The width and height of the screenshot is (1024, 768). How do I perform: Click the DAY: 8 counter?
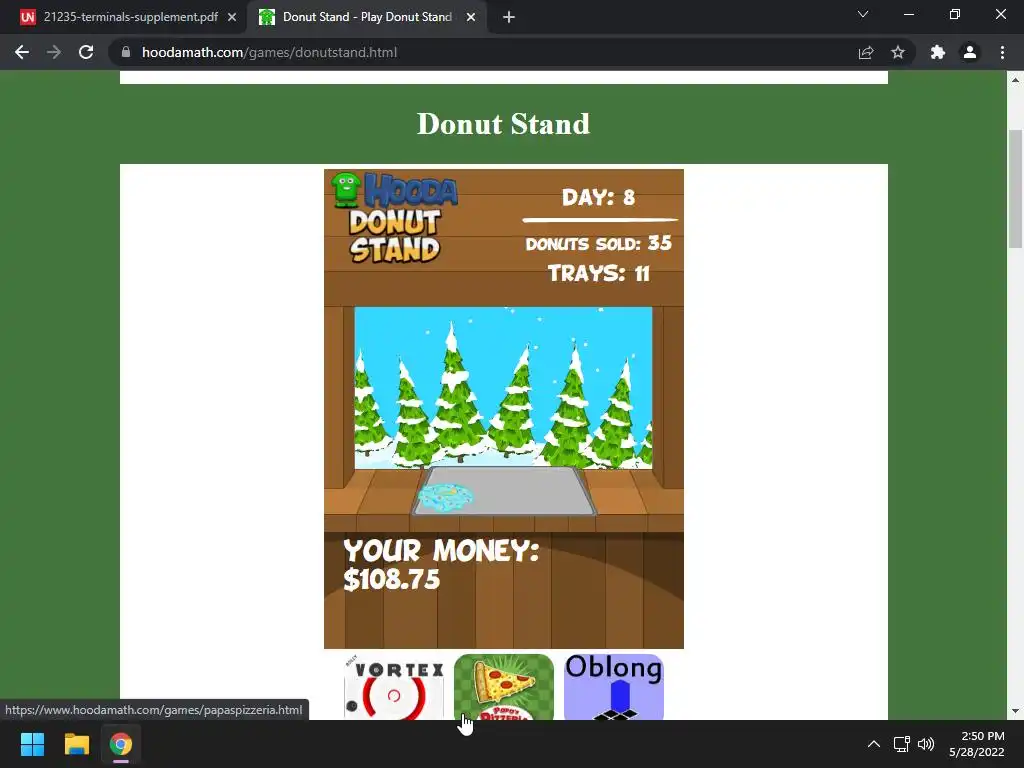[x=598, y=197]
